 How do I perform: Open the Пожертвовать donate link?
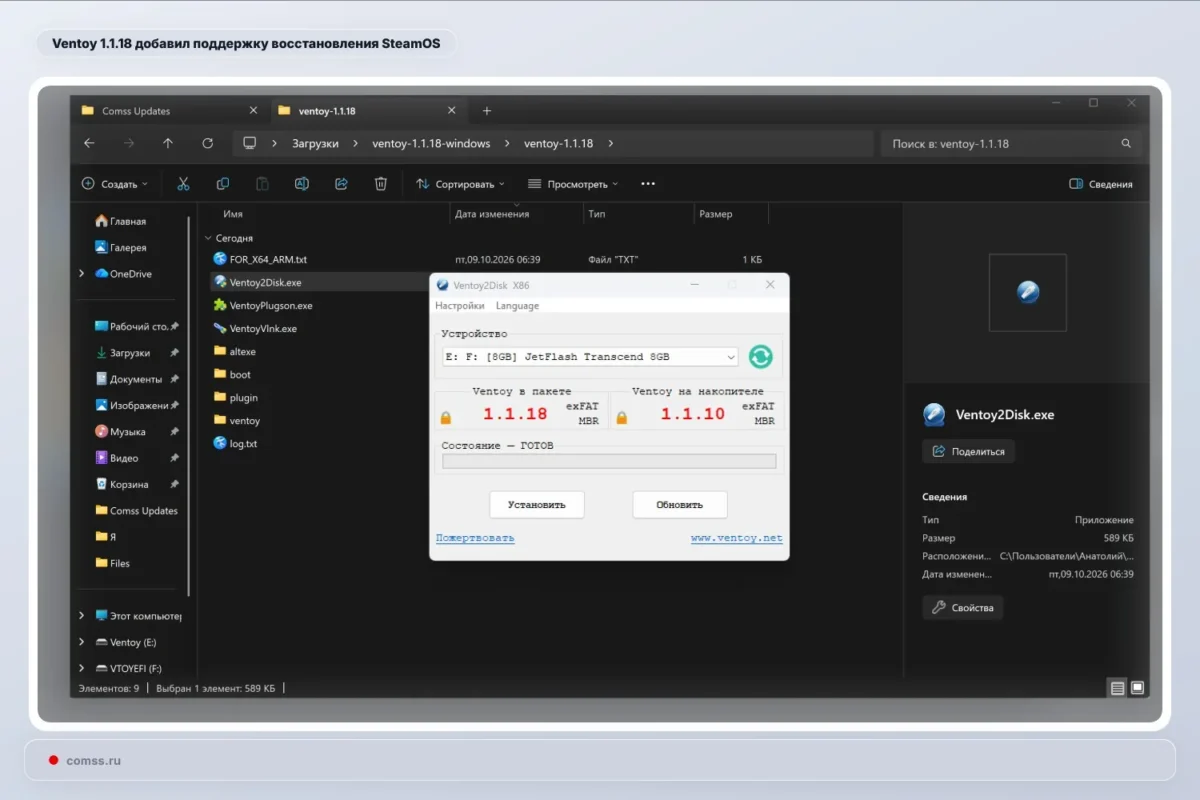tap(475, 538)
